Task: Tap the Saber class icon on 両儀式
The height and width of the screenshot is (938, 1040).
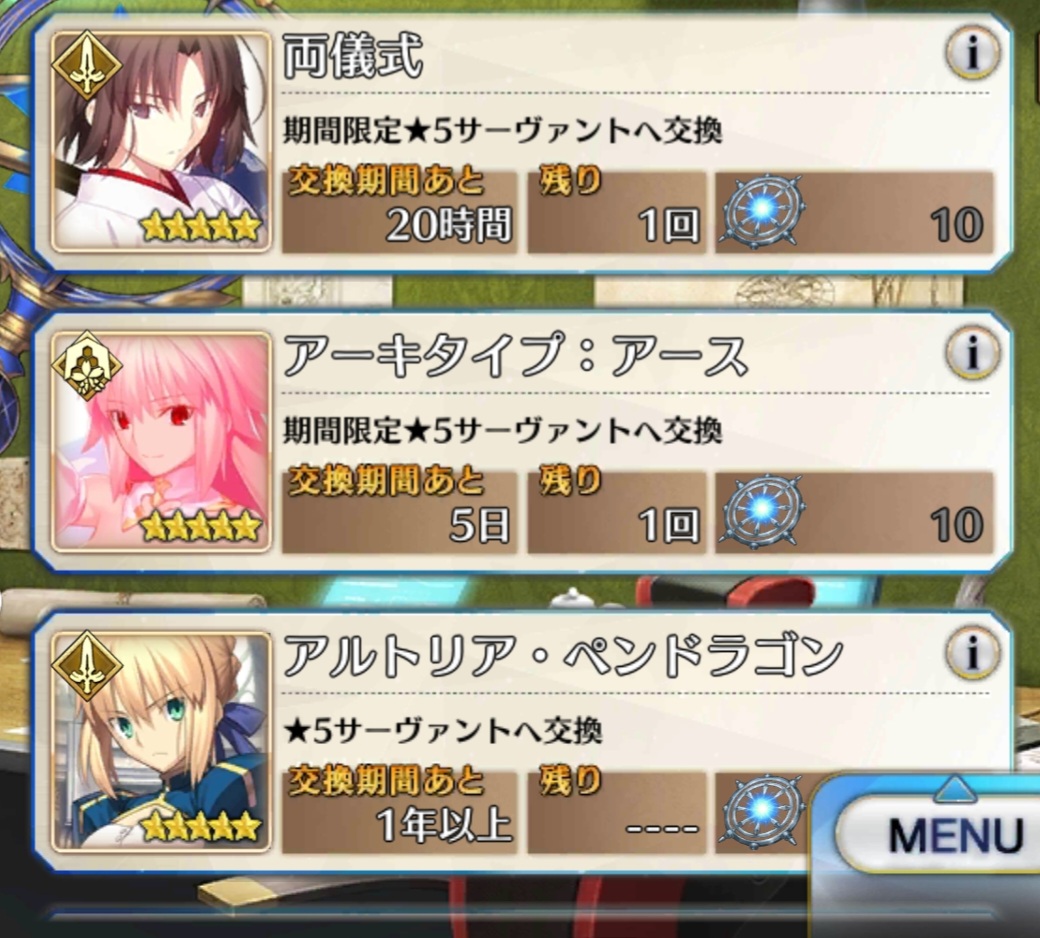Action: coord(87,65)
